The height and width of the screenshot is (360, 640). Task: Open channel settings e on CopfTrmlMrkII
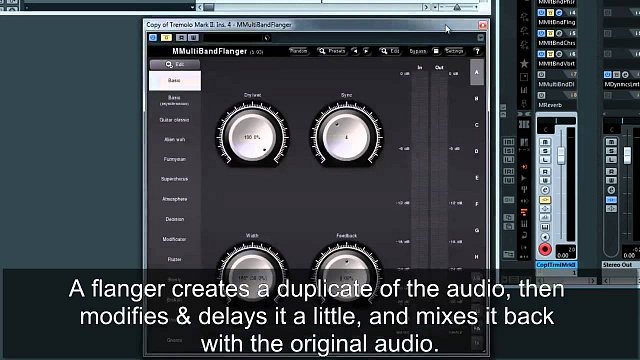tap(545, 190)
